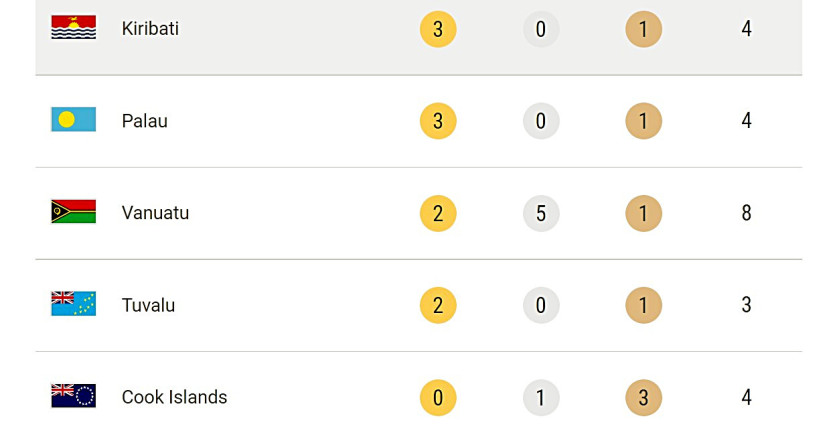This screenshot has height=443, width=835.
Task: Click Cook Islands' bronze medal badge
Action: point(643,397)
